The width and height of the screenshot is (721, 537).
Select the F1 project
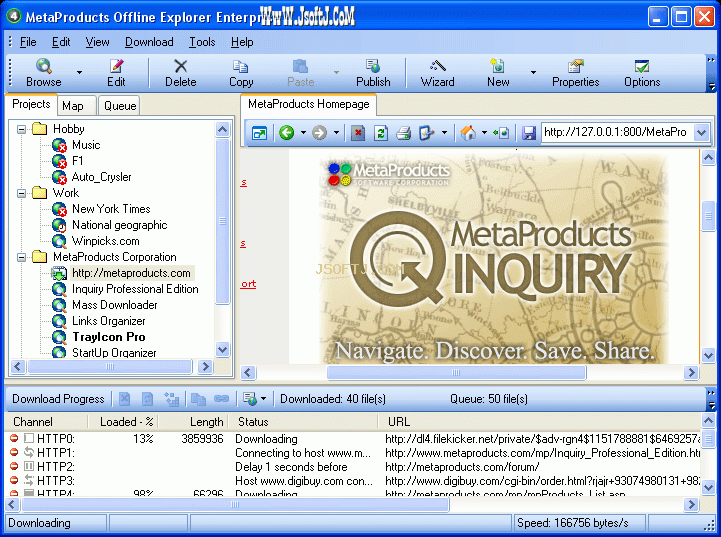(x=77, y=161)
